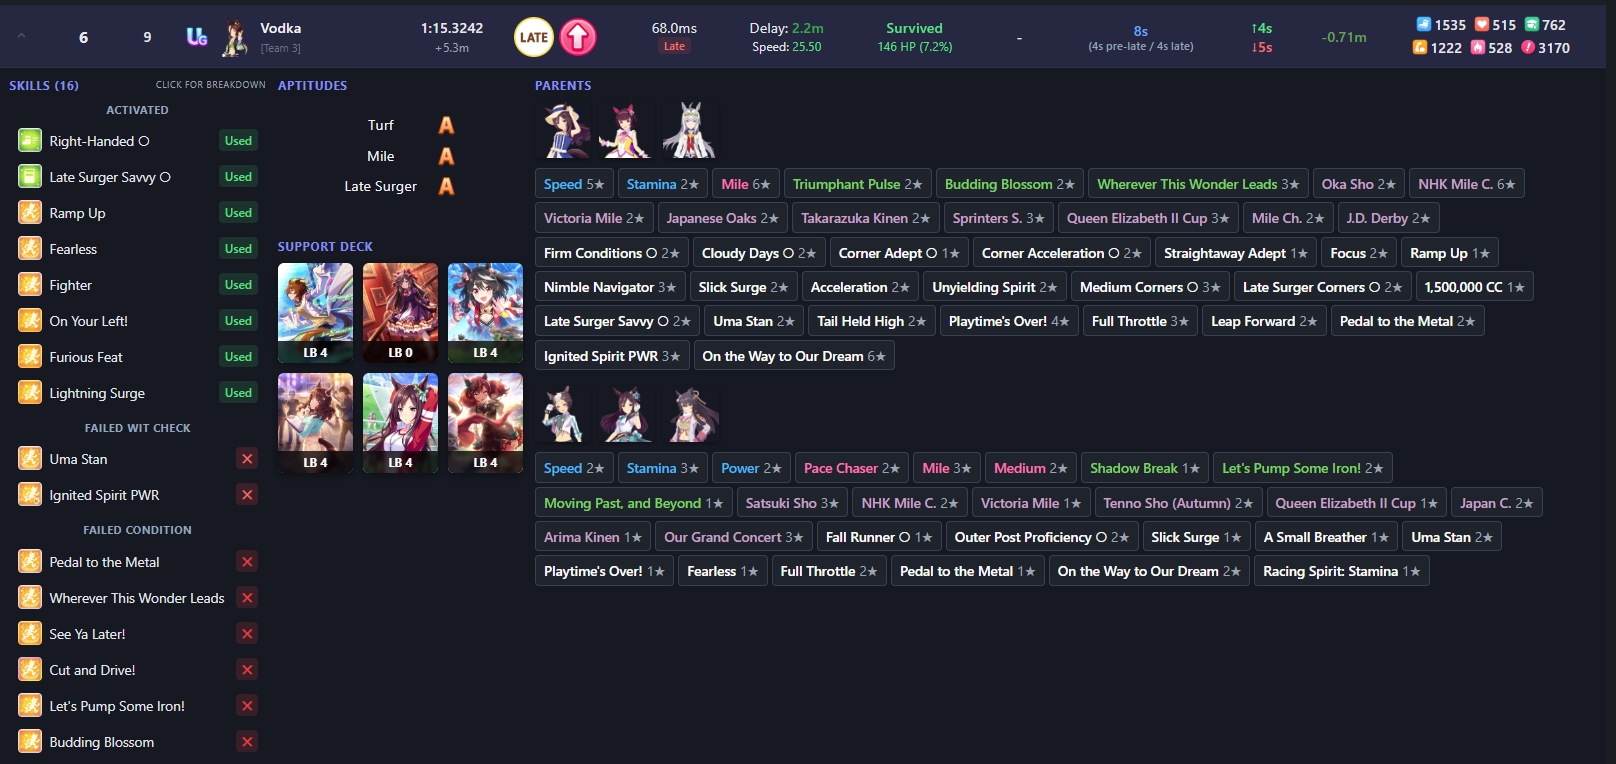Click the Uma Stan failed skill icon

pyautogui.click(x=30, y=459)
